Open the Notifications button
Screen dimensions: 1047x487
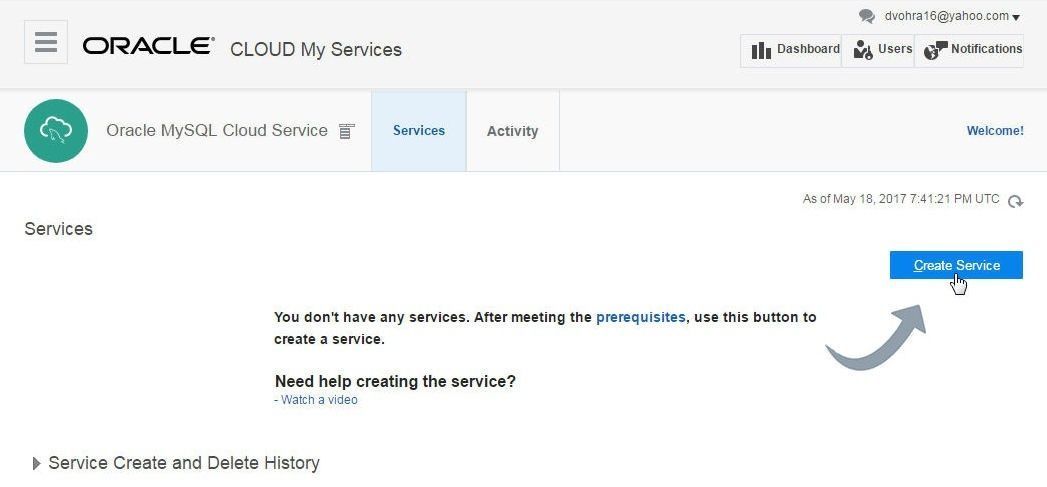coord(969,51)
